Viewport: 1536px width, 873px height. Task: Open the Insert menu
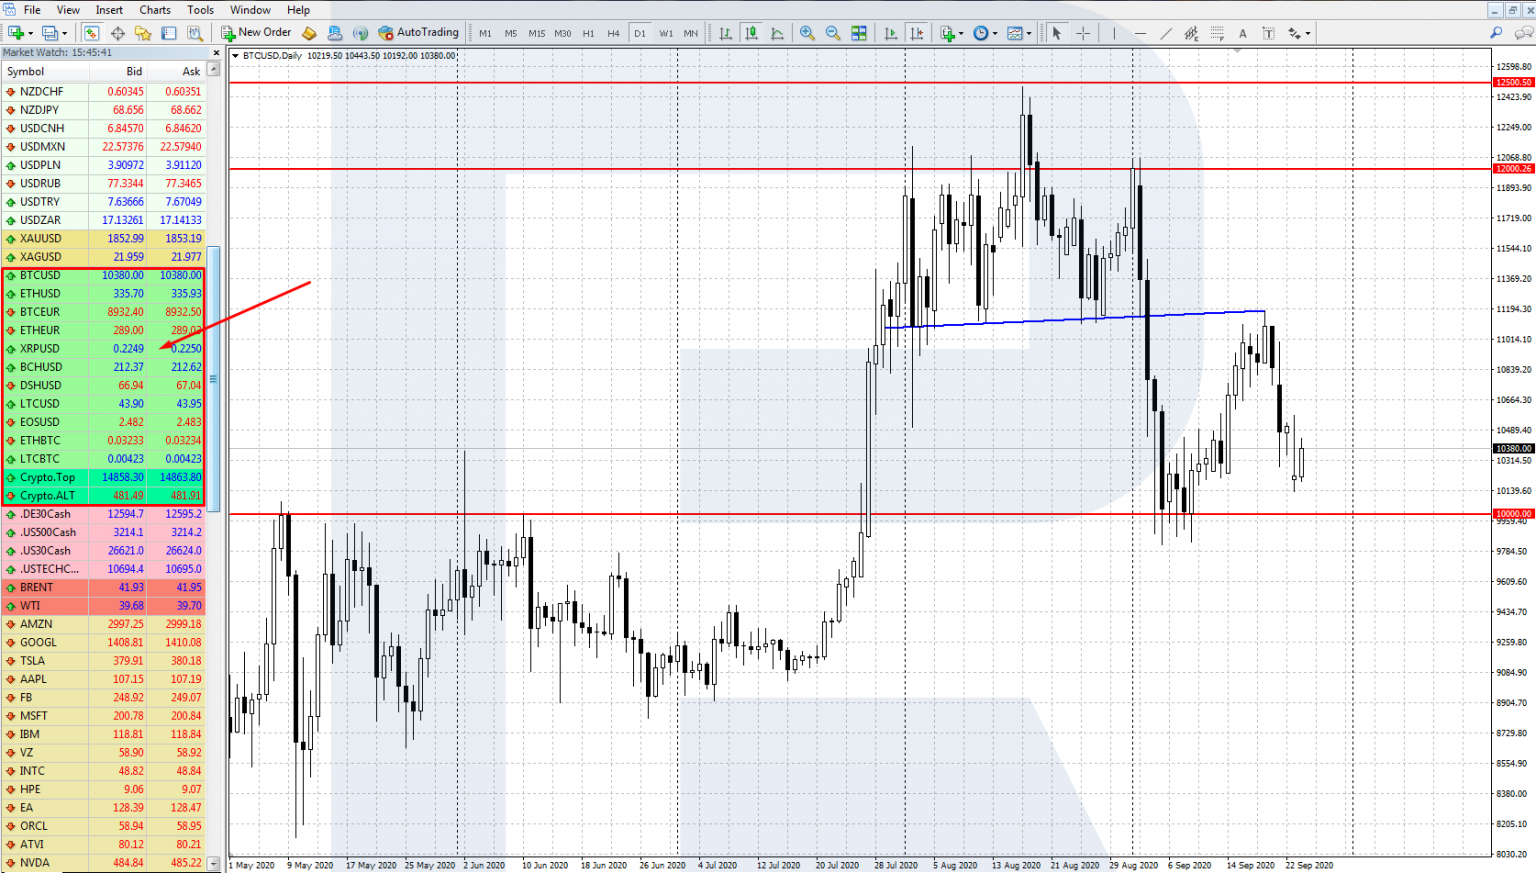point(109,10)
